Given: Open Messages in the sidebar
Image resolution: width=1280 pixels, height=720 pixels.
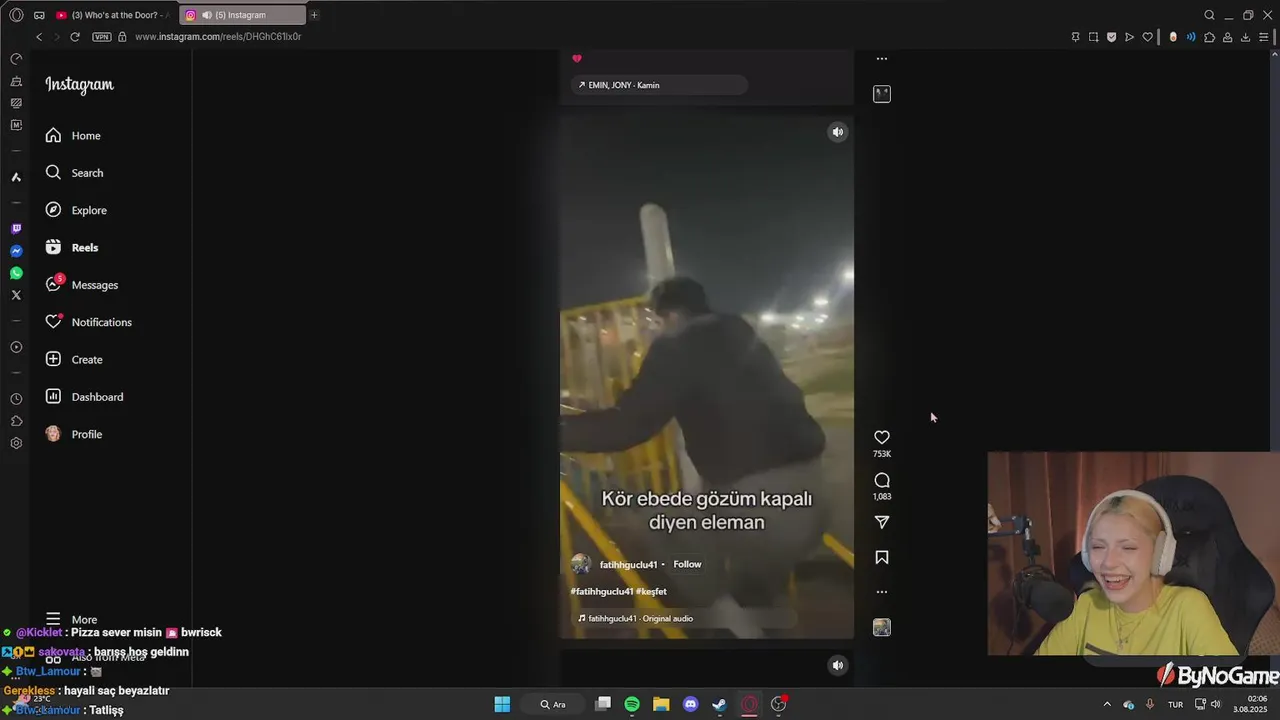Looking at the screenshot, I should 82,285.
